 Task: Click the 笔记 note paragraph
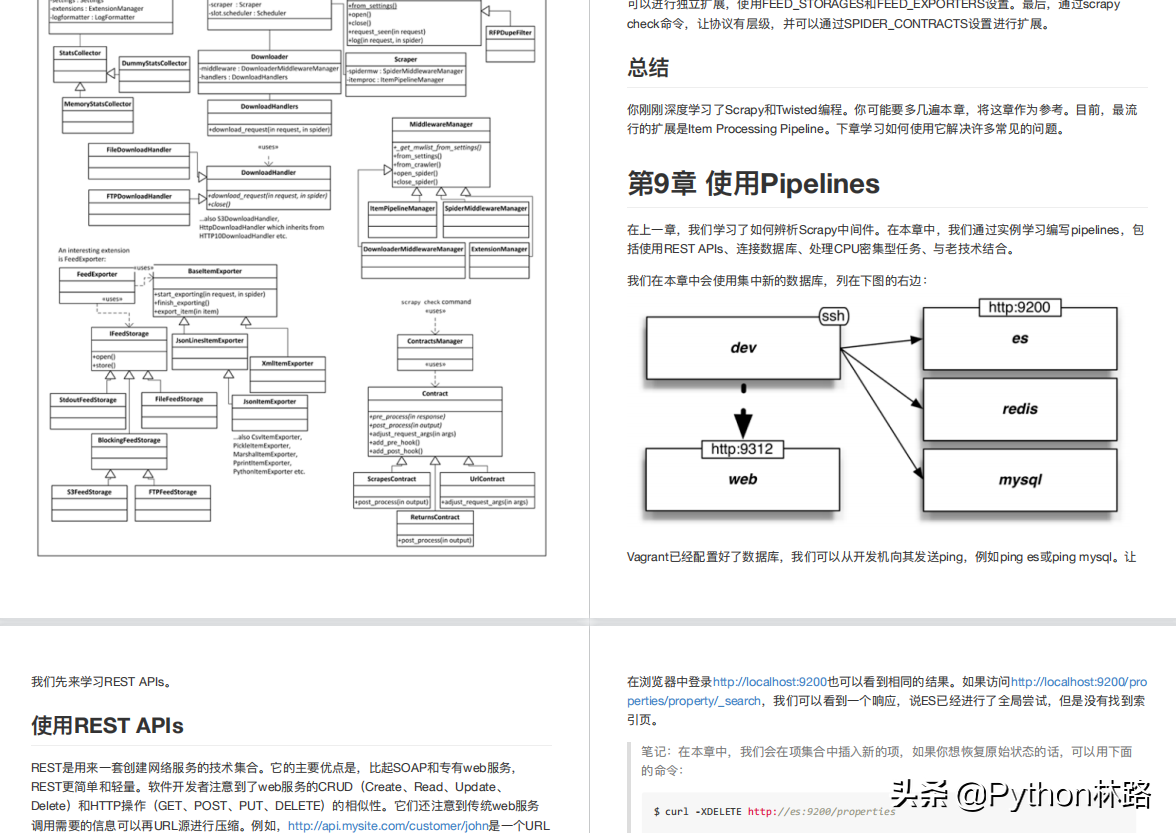point(886,761)
